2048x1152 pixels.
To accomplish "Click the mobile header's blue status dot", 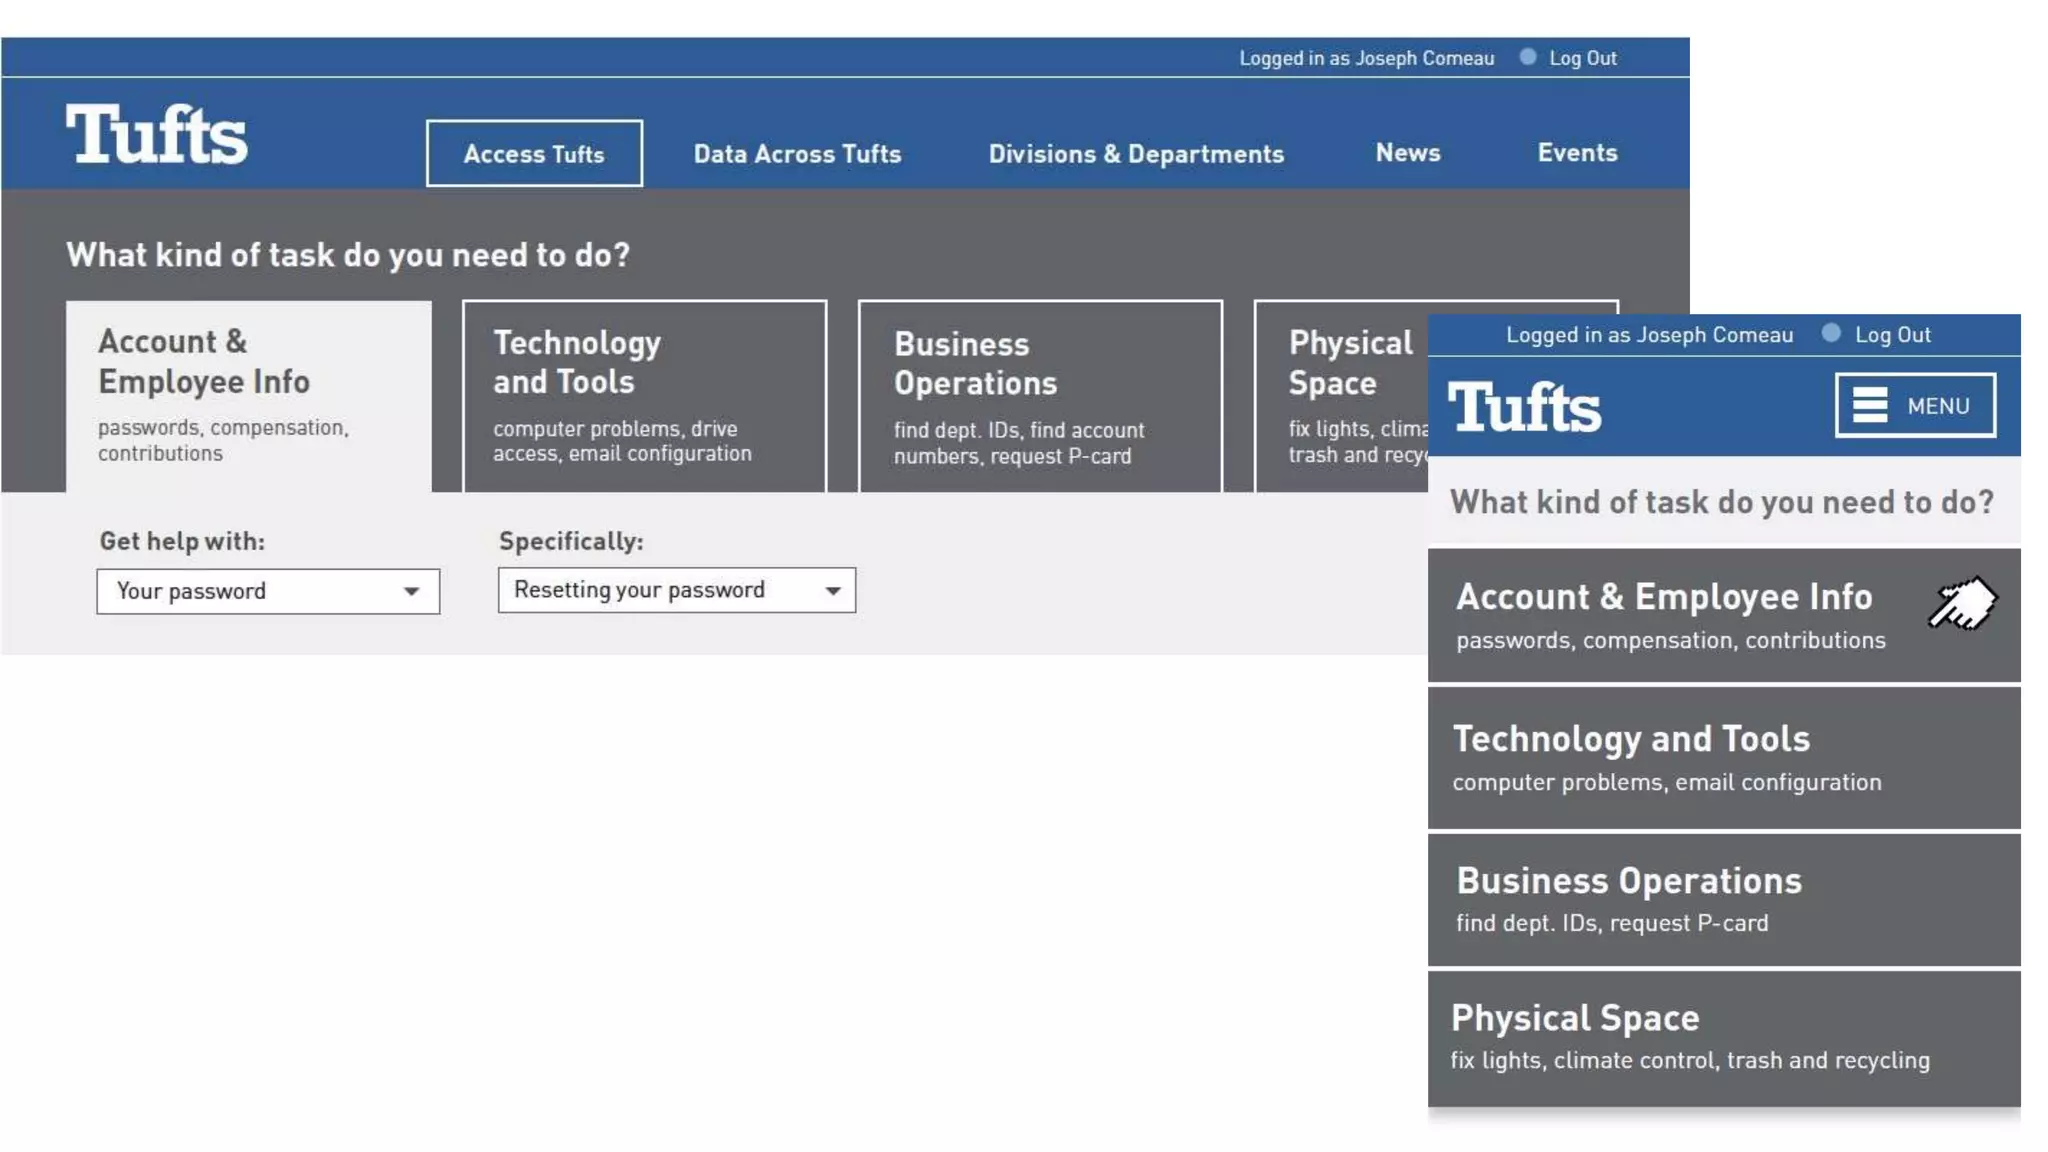I will 1831,333.
